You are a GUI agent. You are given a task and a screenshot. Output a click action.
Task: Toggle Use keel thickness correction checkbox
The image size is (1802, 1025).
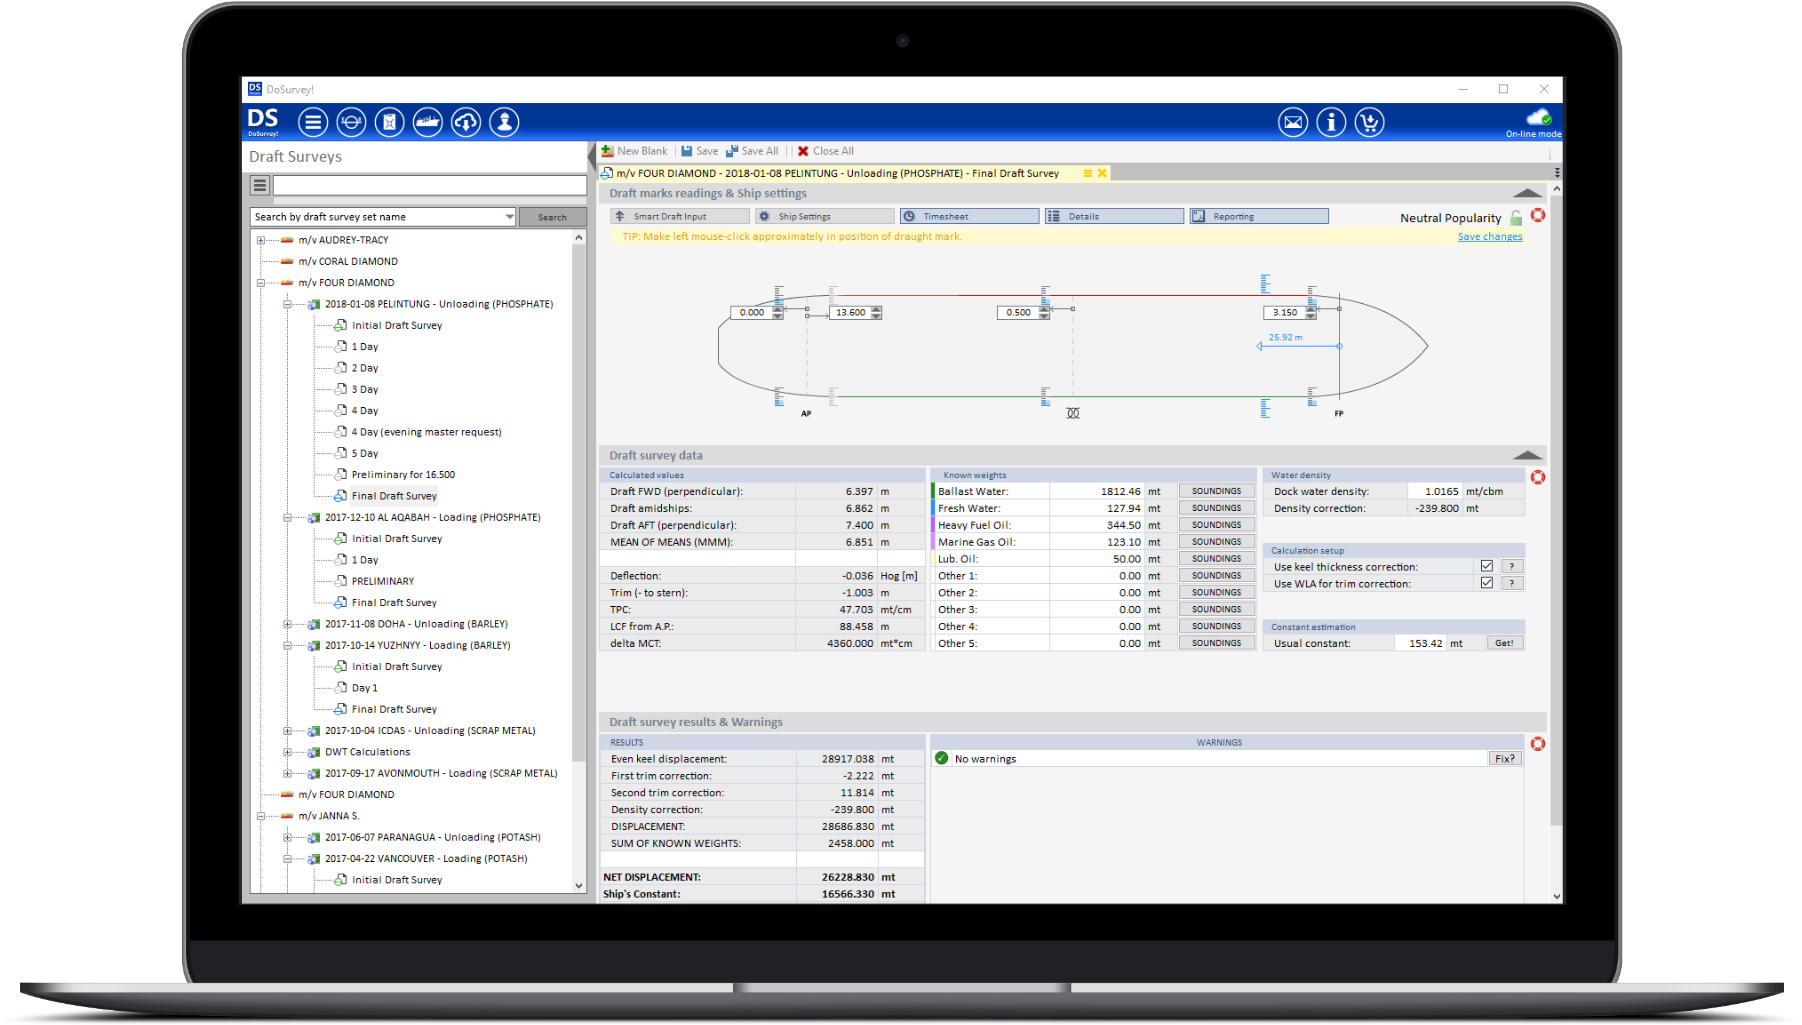point(1487,566)
